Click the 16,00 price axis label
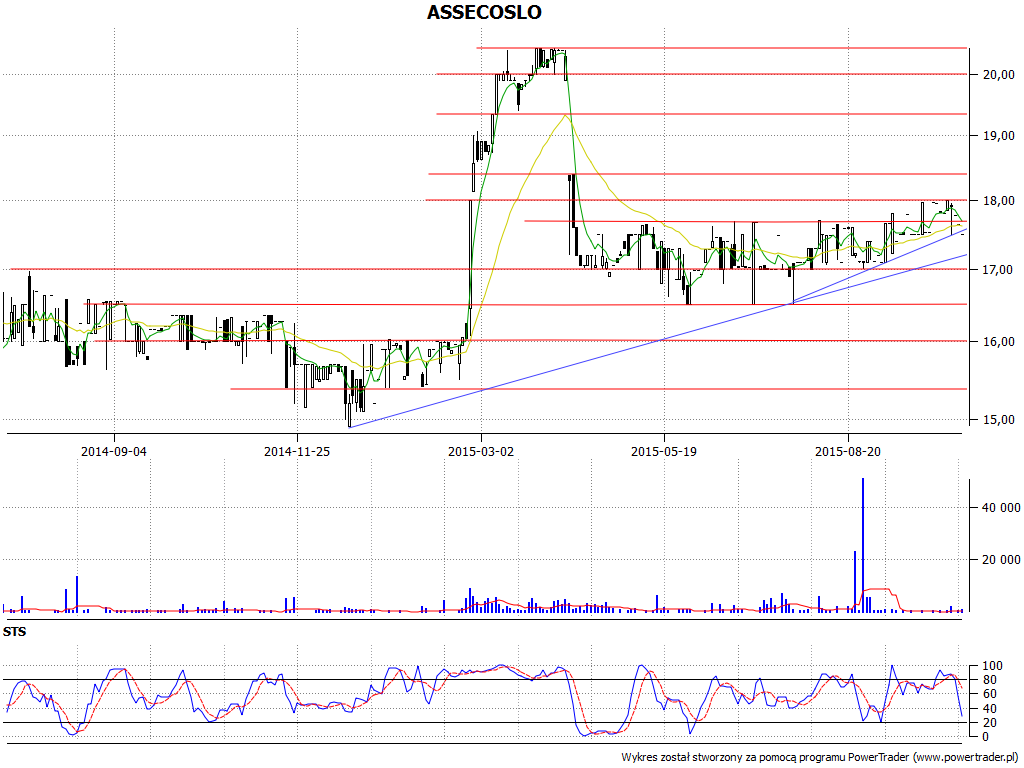1024x768 pixels. pyautogui.click(x=999, y=342)
